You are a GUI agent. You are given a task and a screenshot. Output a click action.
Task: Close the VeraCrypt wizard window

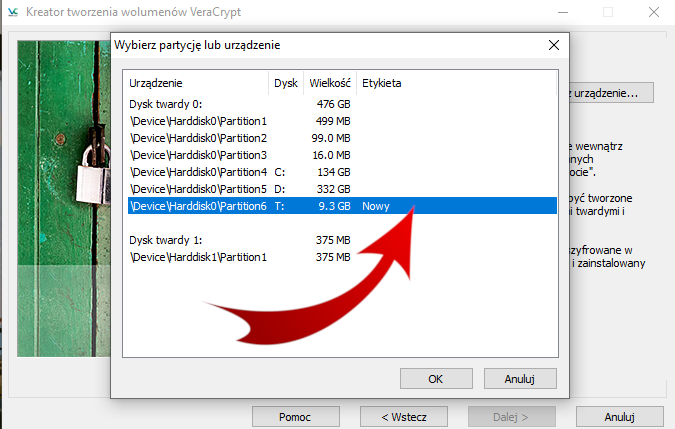click(654, 12)
